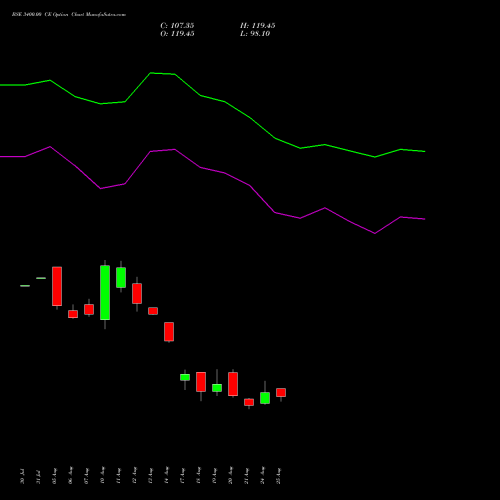
Task: Click the low value L: 98.10
Action: (255, 34)
